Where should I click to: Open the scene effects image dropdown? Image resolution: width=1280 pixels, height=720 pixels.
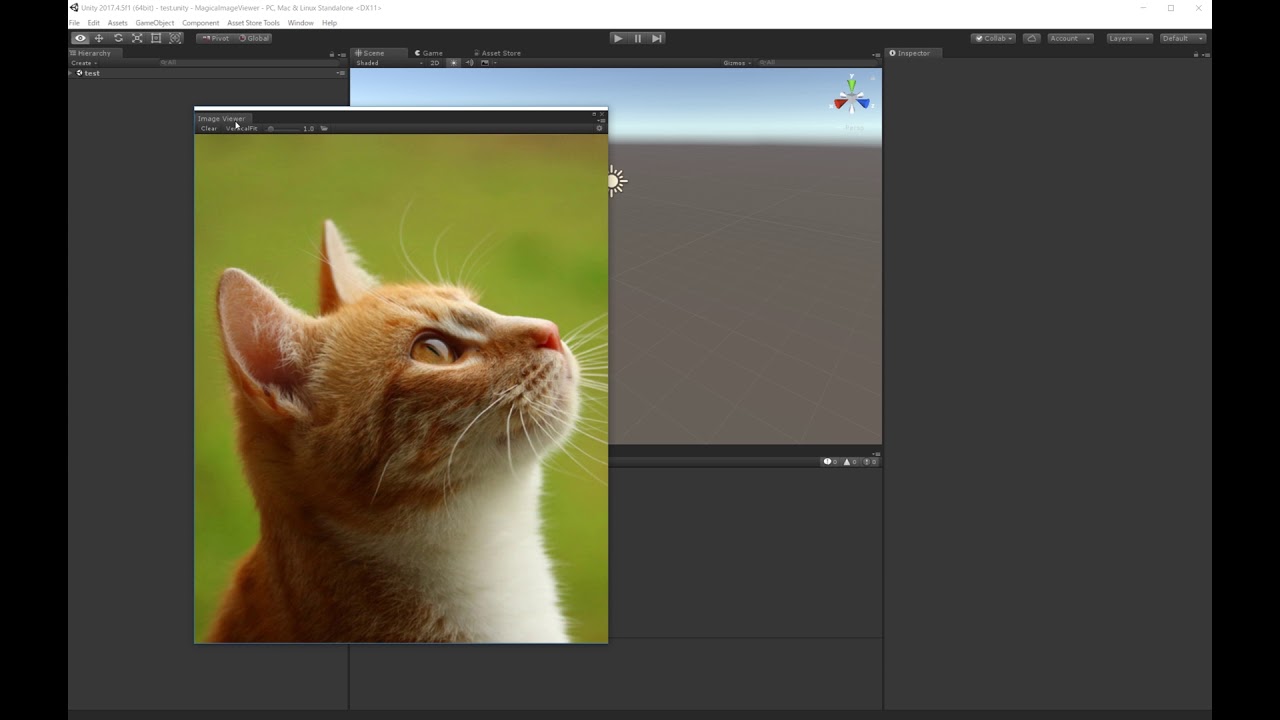click(x=487, y=63)
